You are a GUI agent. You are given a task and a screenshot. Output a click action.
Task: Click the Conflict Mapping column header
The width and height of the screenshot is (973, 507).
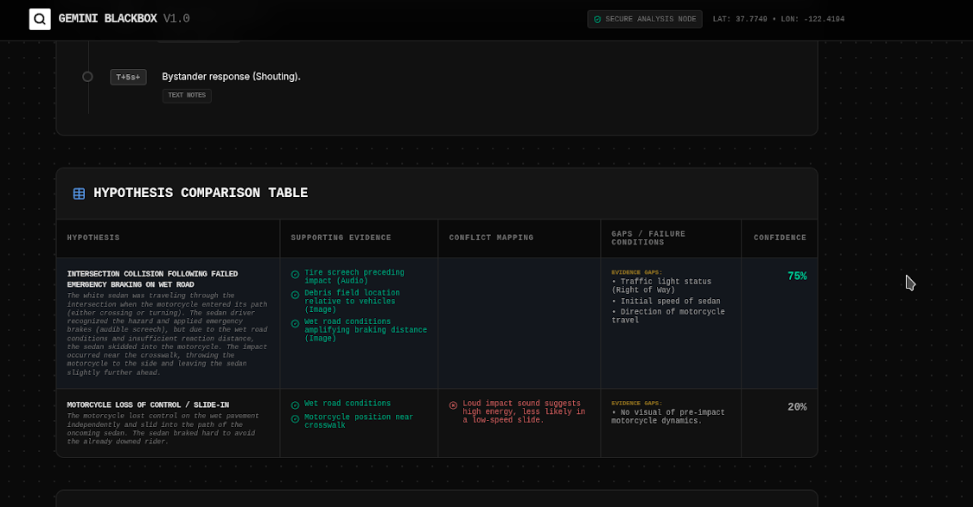[491, 238]
